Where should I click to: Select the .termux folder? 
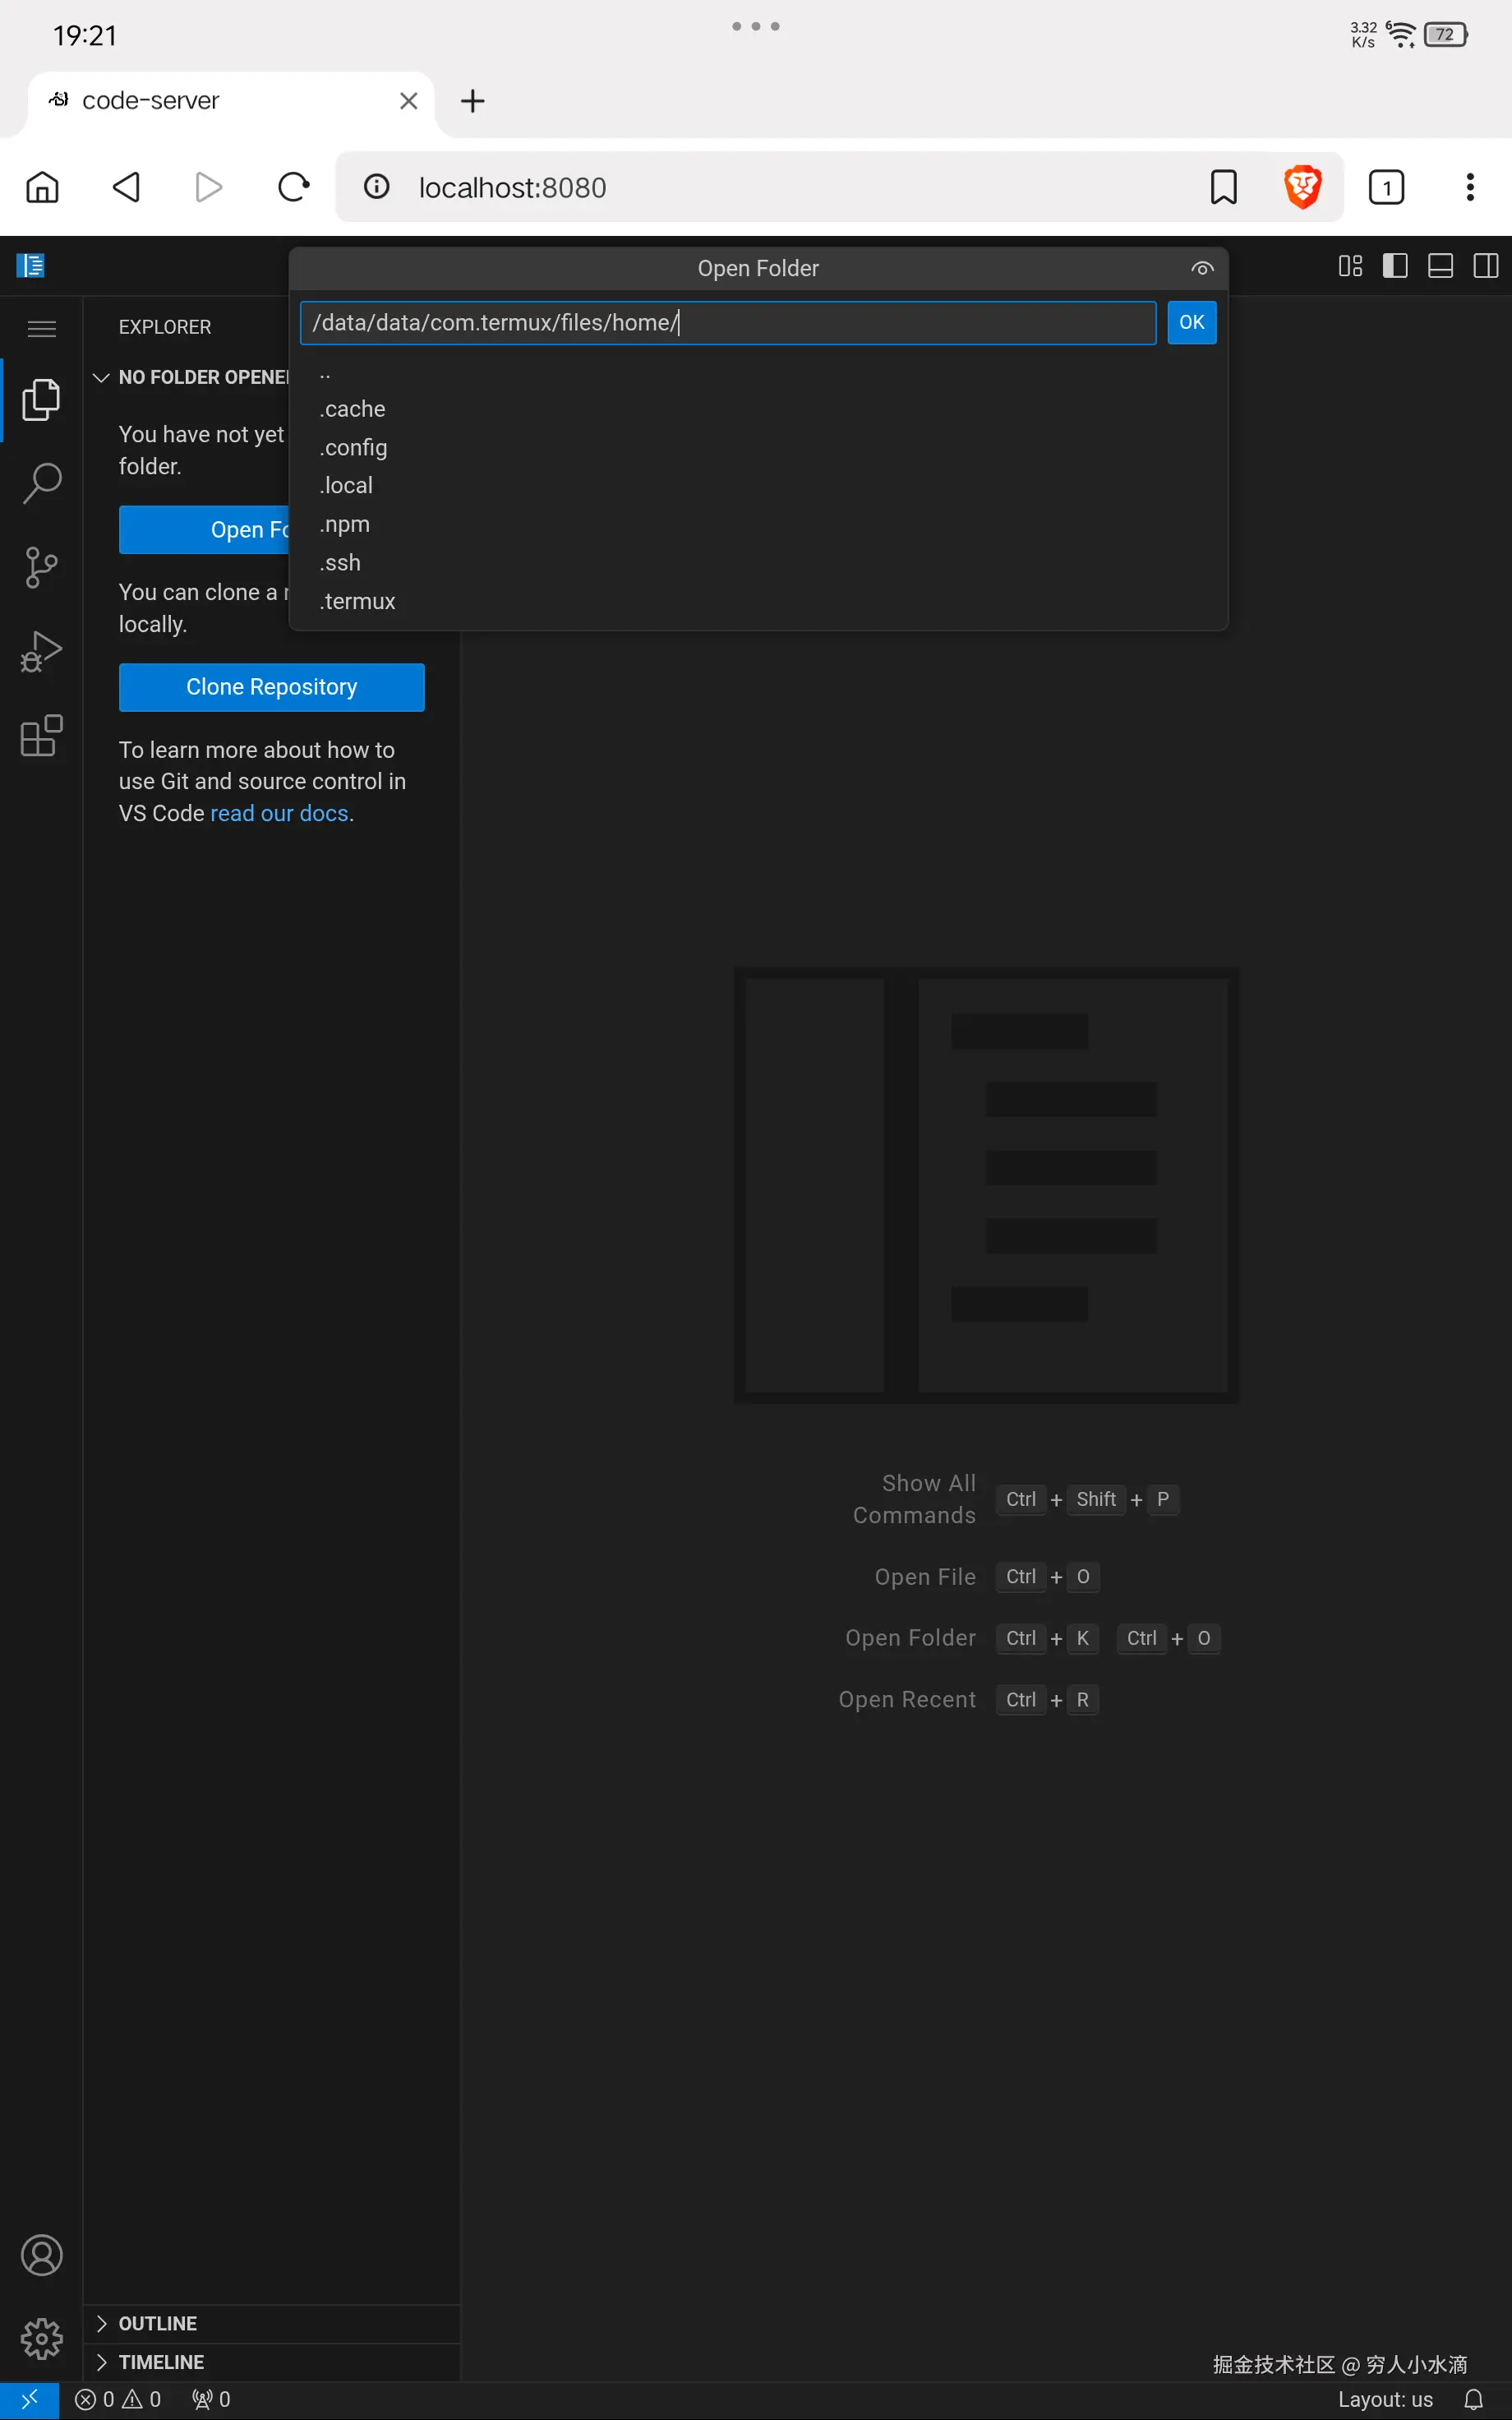tap(758, 601)
